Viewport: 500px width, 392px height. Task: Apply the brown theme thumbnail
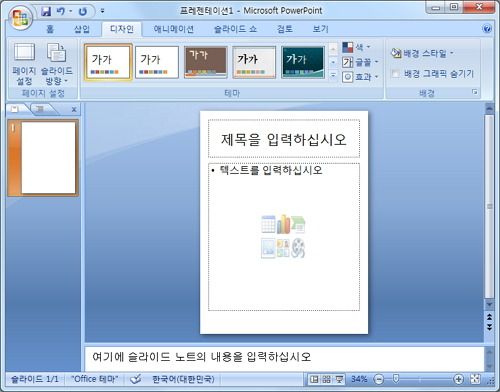point(206,62)
